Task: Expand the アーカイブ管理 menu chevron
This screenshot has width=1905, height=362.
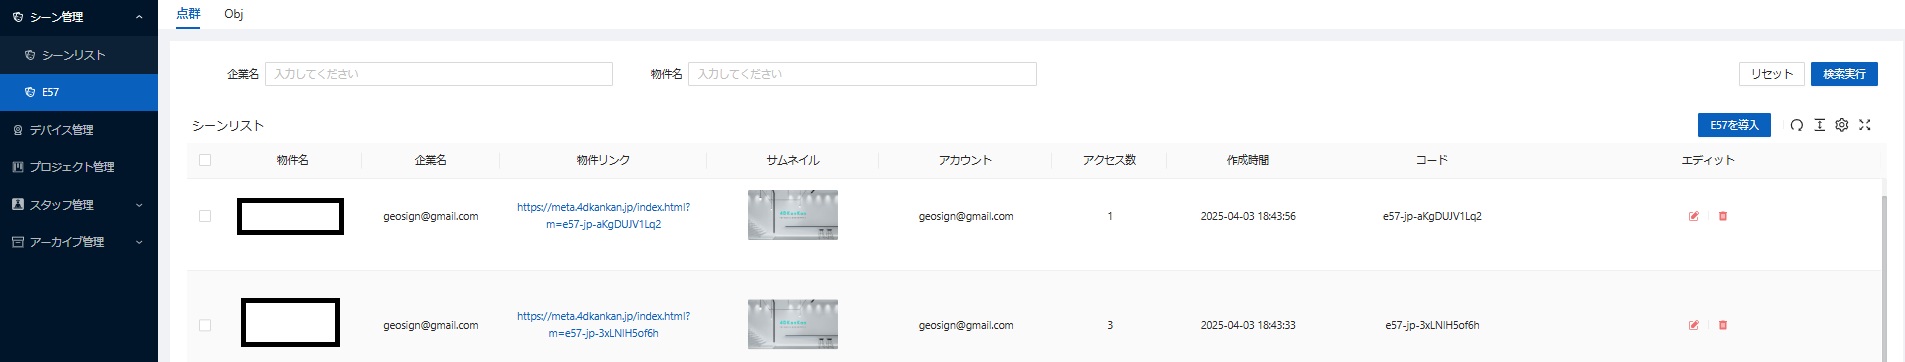Action: 139,242
